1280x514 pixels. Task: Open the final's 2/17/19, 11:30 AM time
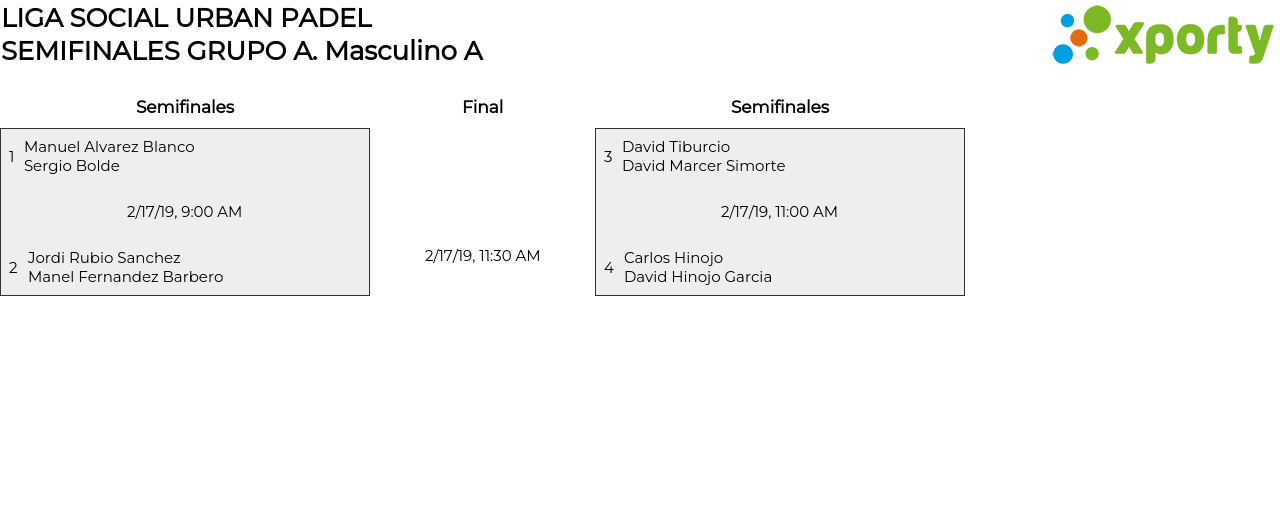[482, 256]
